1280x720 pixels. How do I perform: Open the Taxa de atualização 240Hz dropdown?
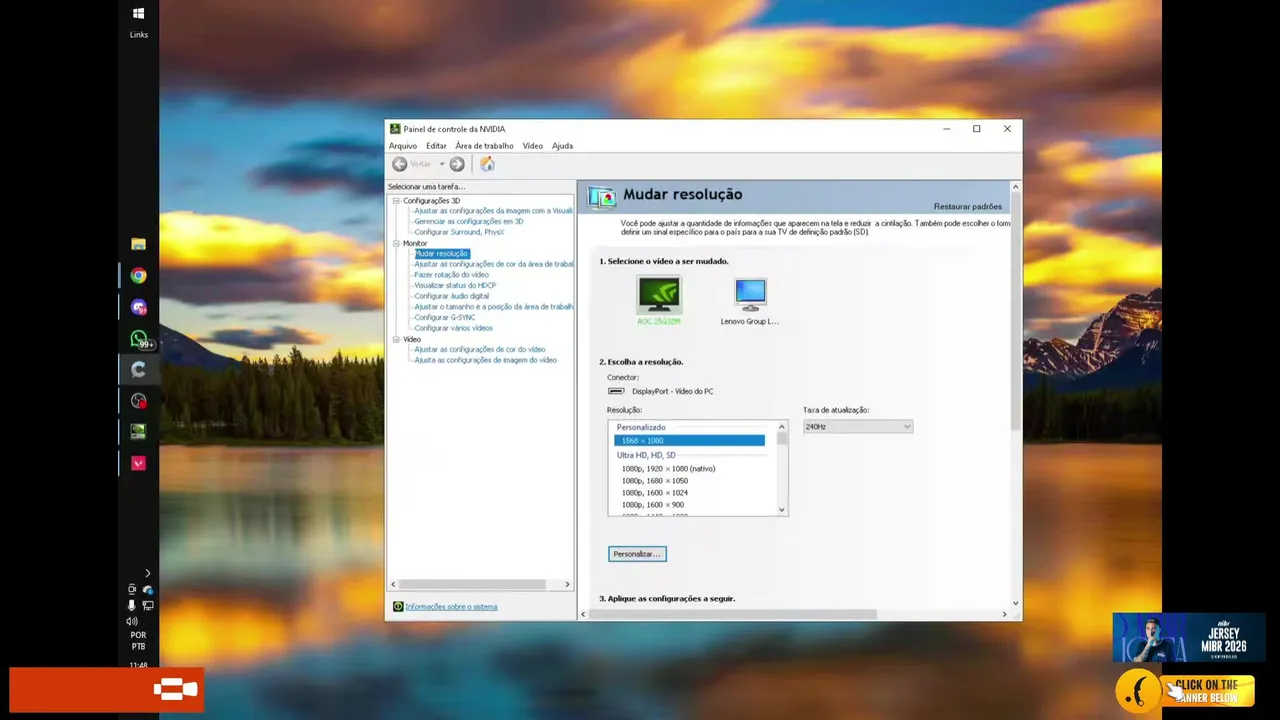point(858,427)
